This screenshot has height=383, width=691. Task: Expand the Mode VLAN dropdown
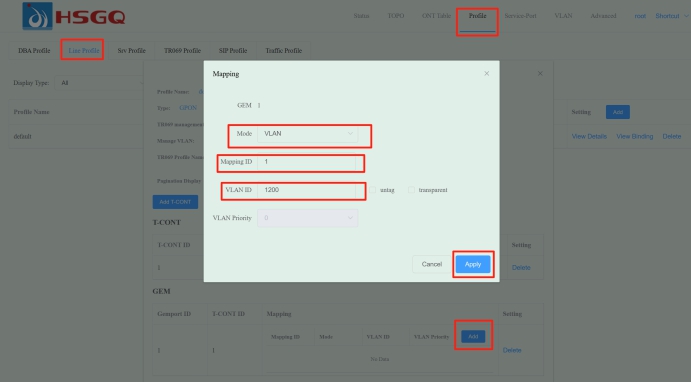(307, 134)
